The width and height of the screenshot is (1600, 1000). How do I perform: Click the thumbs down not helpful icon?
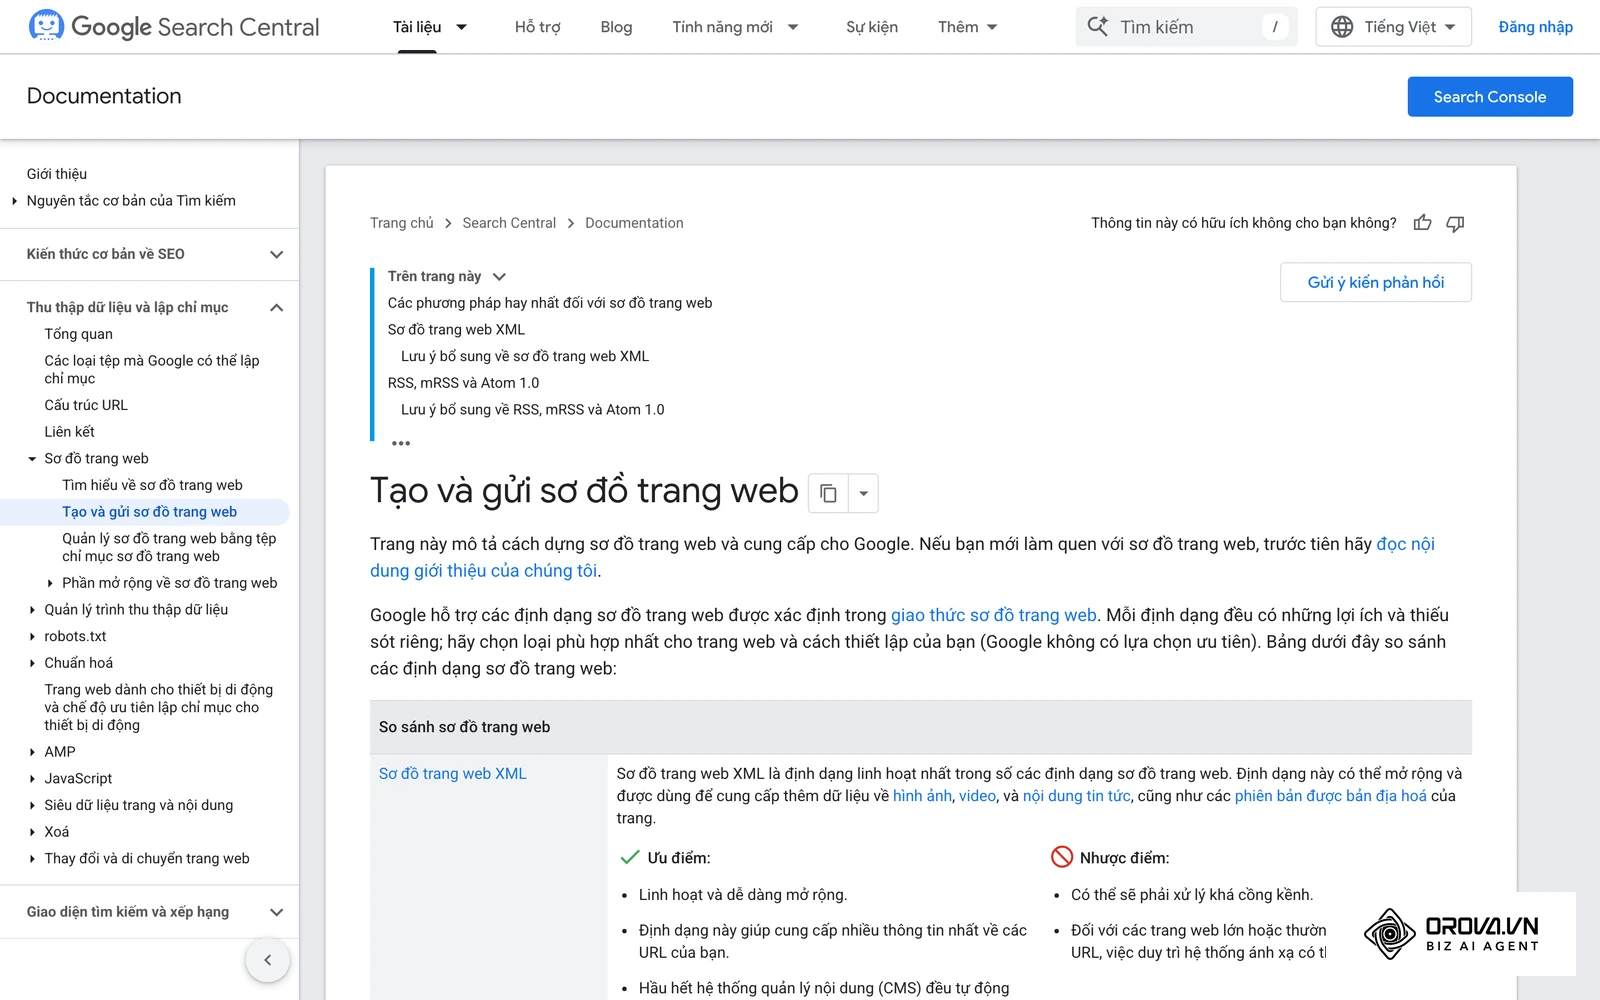(1455, 223)
